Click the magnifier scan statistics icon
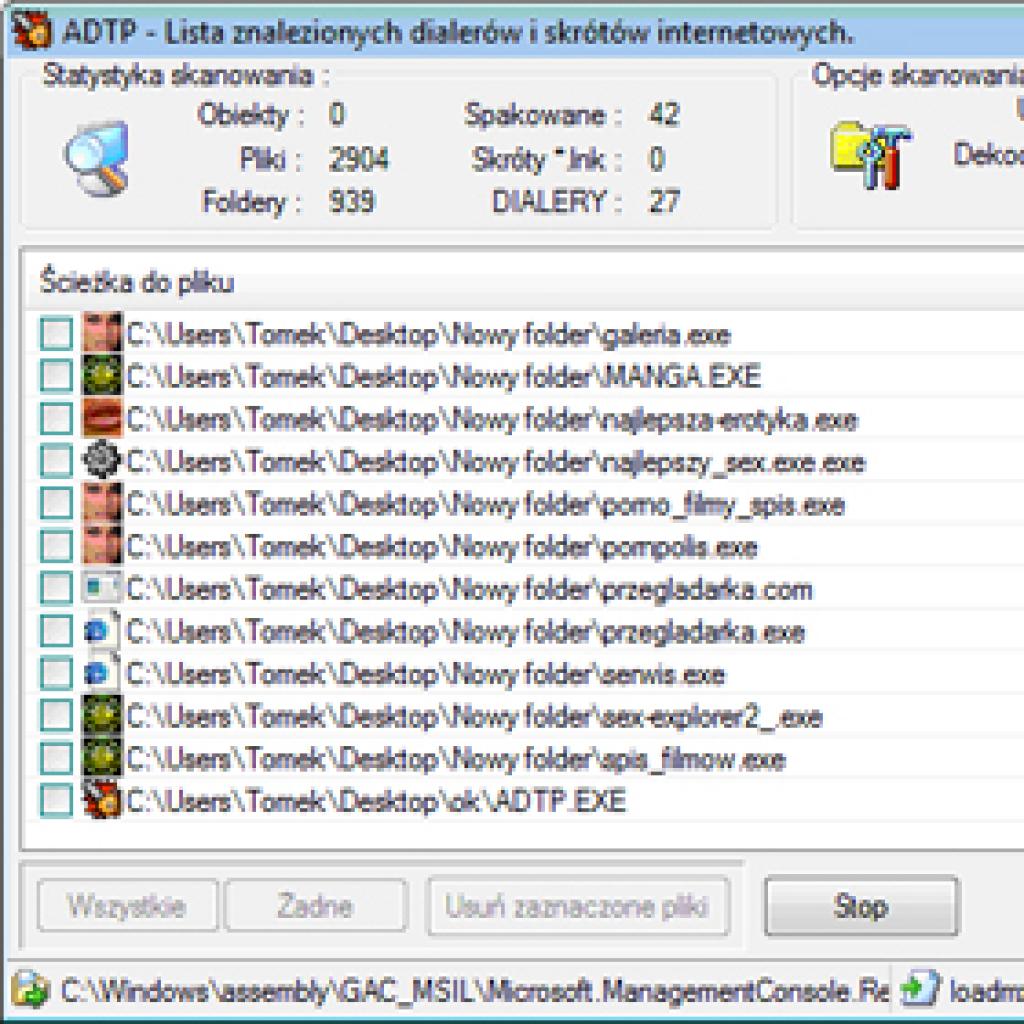Viewport: 1024px width, 1024px height. coord(96,159)
